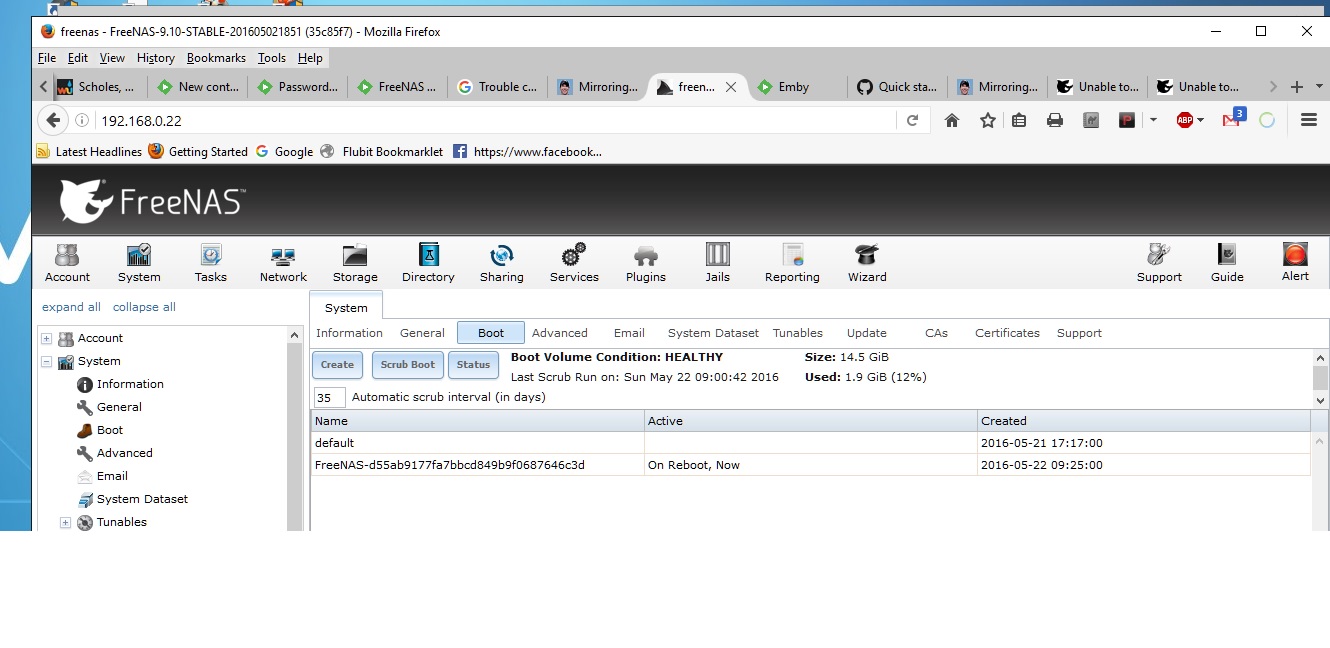The width and height of the screenshot is (1330, 648).
Task: Click the Create button
Action: 337,365
